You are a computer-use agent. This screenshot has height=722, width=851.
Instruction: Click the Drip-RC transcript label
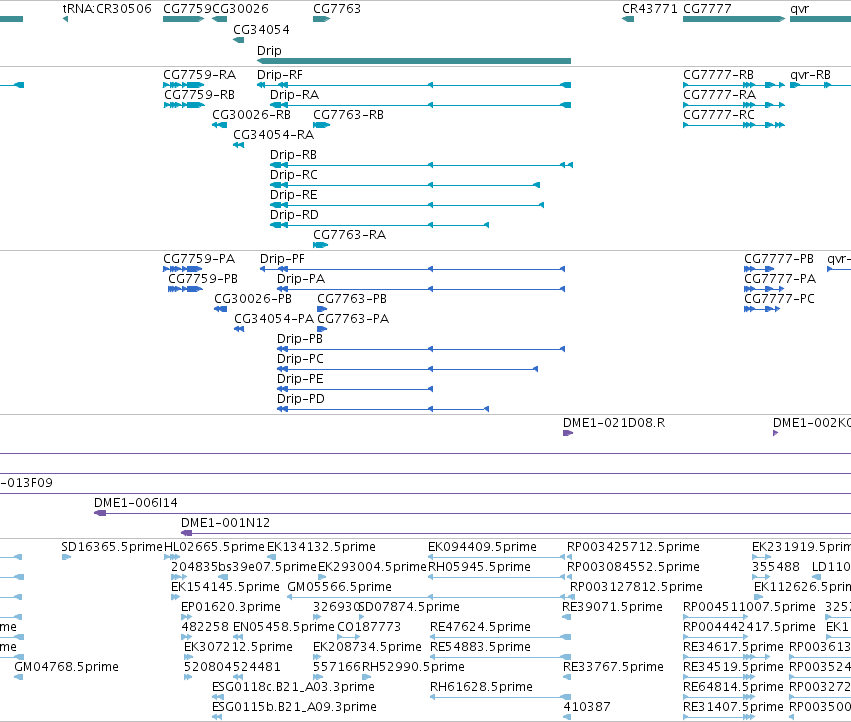[x=294, y=175]
